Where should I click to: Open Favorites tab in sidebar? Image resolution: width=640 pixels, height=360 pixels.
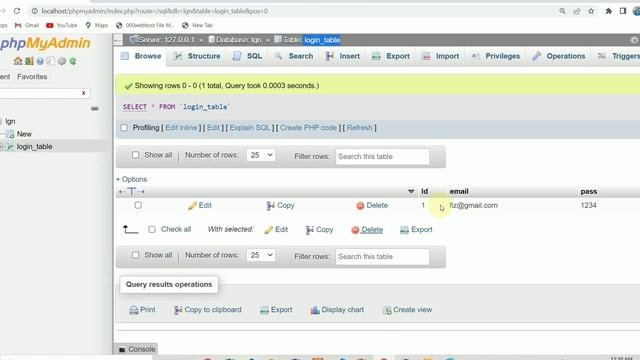(x=32, y=77)
